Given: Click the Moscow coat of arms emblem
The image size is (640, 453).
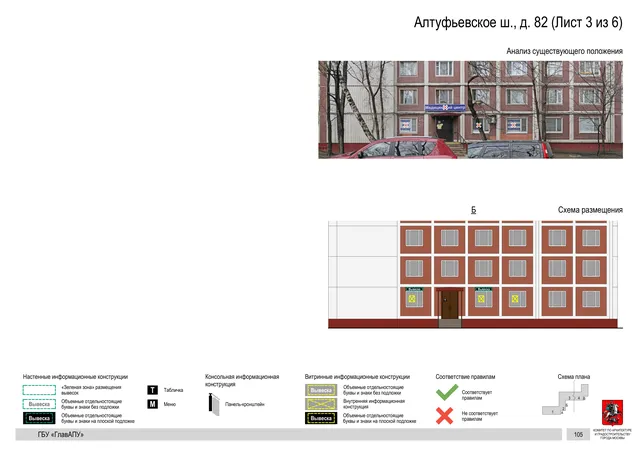Looking at the screenshot, I should 612,413.
